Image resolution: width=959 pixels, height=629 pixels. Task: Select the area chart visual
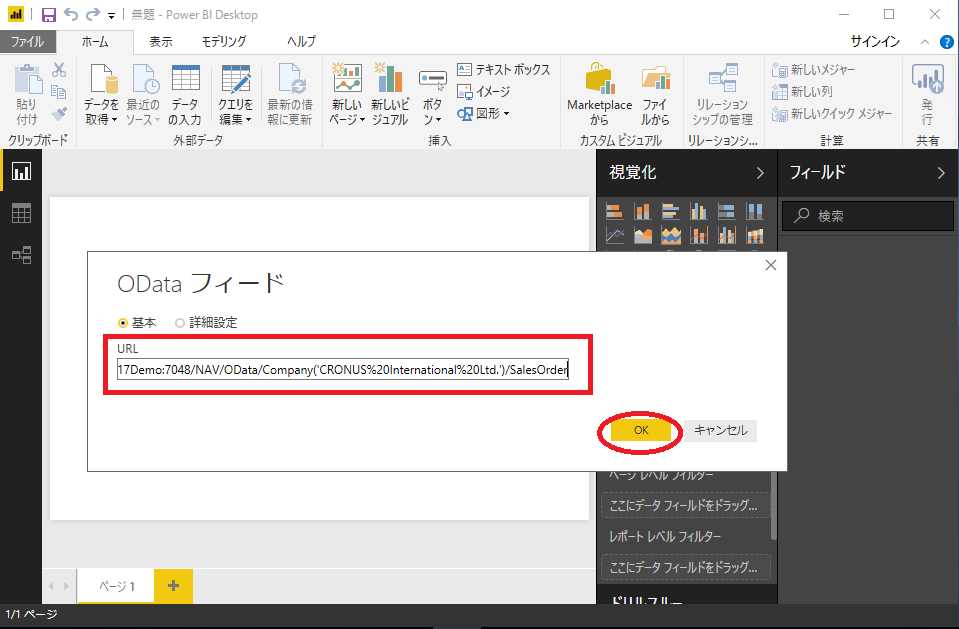[x=642, y=235]
